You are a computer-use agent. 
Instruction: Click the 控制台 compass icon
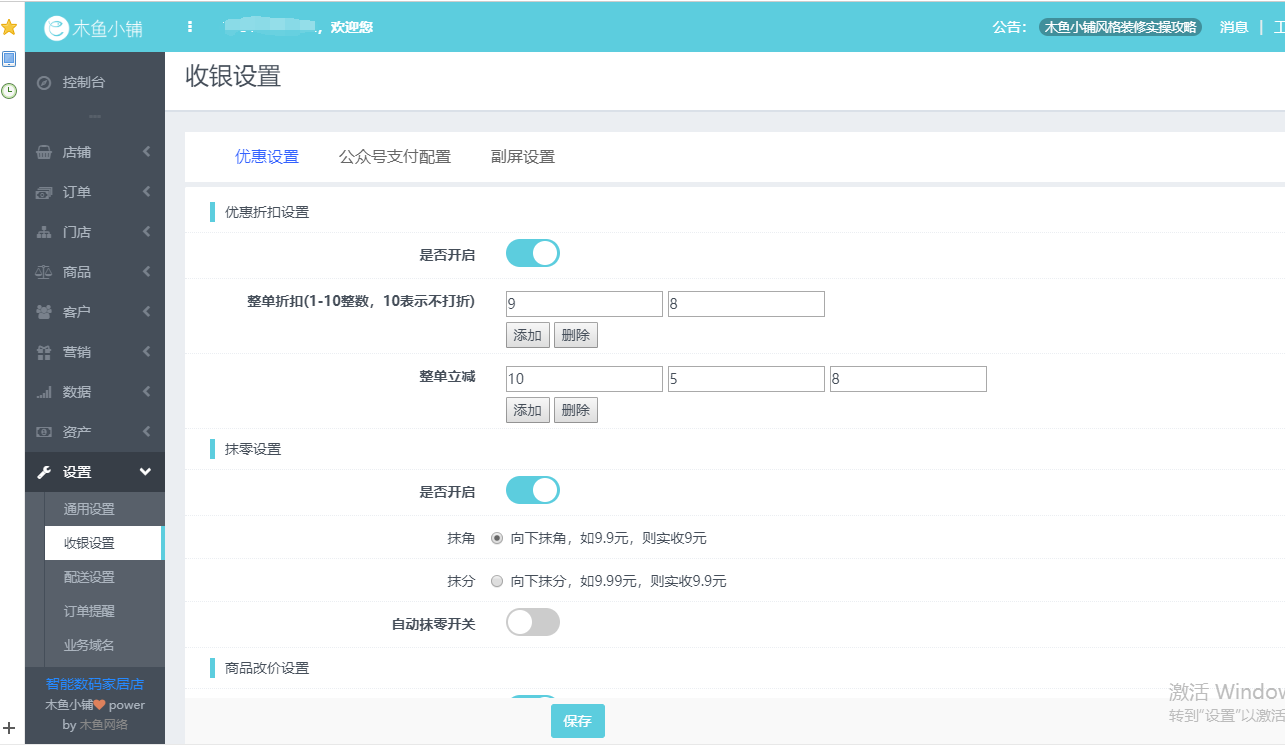pos(44,83)
